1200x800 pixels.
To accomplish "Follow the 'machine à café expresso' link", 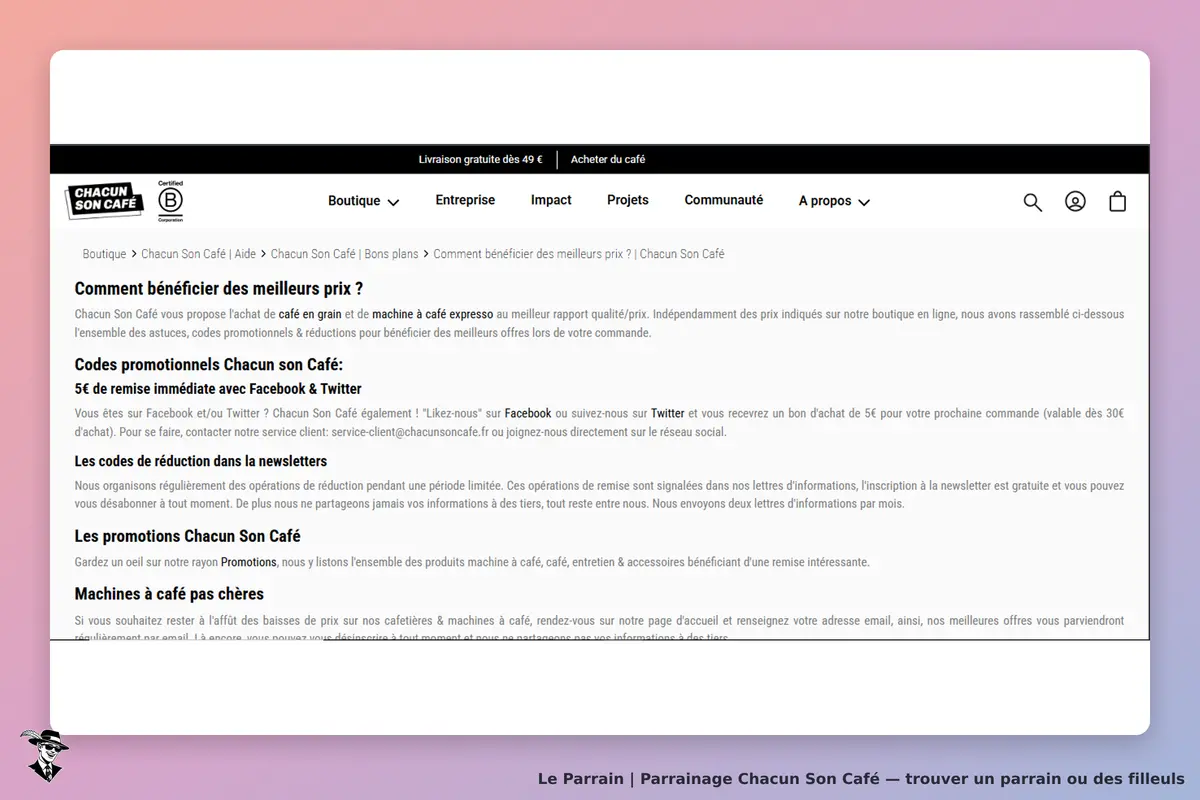I will click(x=433, y=314).
